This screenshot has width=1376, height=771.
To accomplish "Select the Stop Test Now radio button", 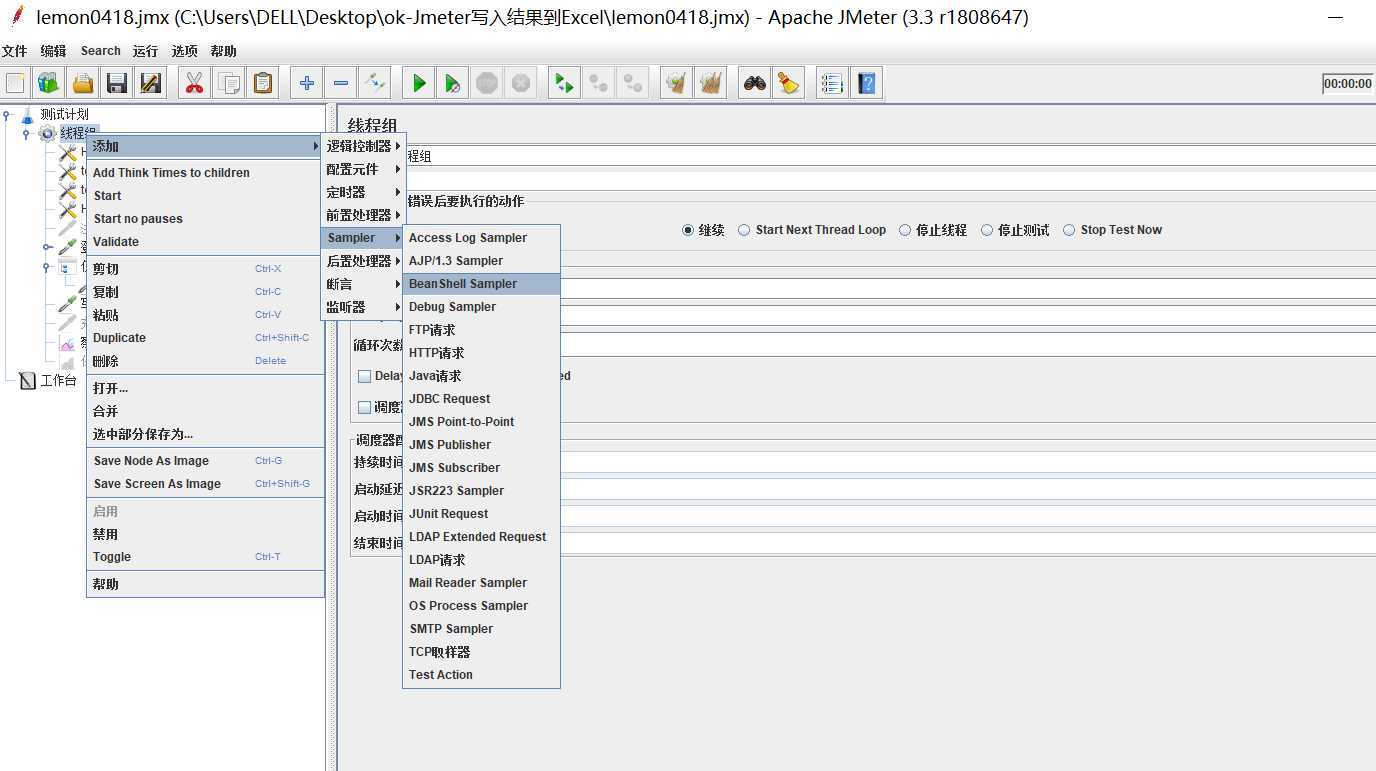I will pyautogui.click(x=1069, y=230).
